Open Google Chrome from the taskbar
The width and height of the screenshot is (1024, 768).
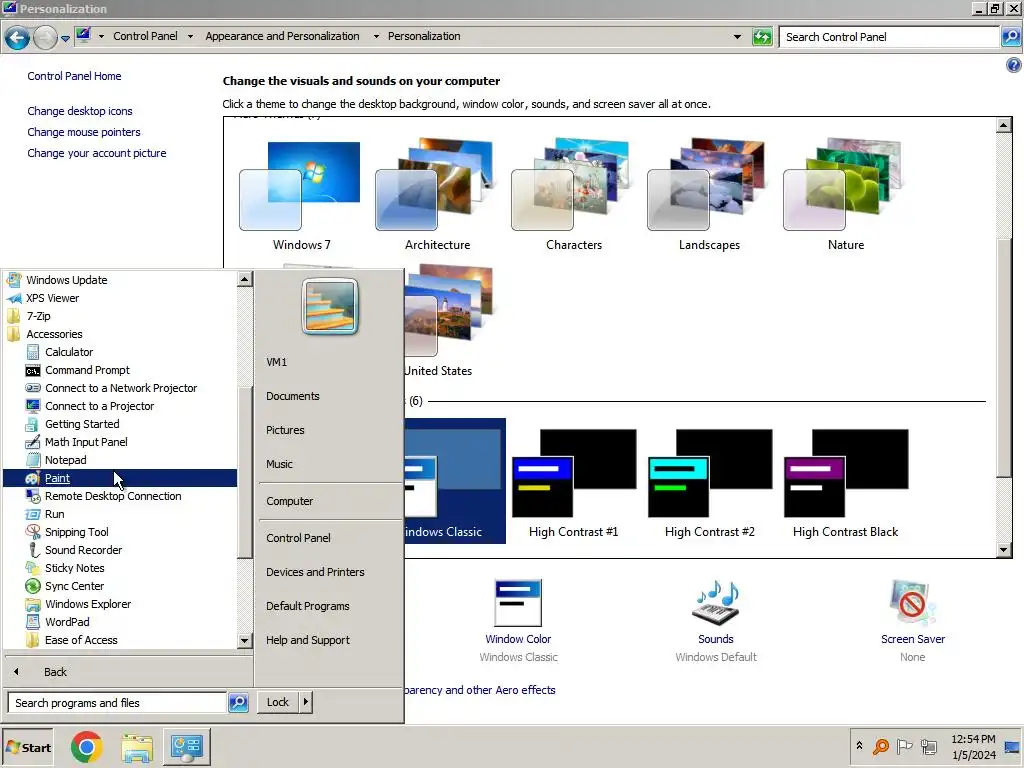point(87,747)
